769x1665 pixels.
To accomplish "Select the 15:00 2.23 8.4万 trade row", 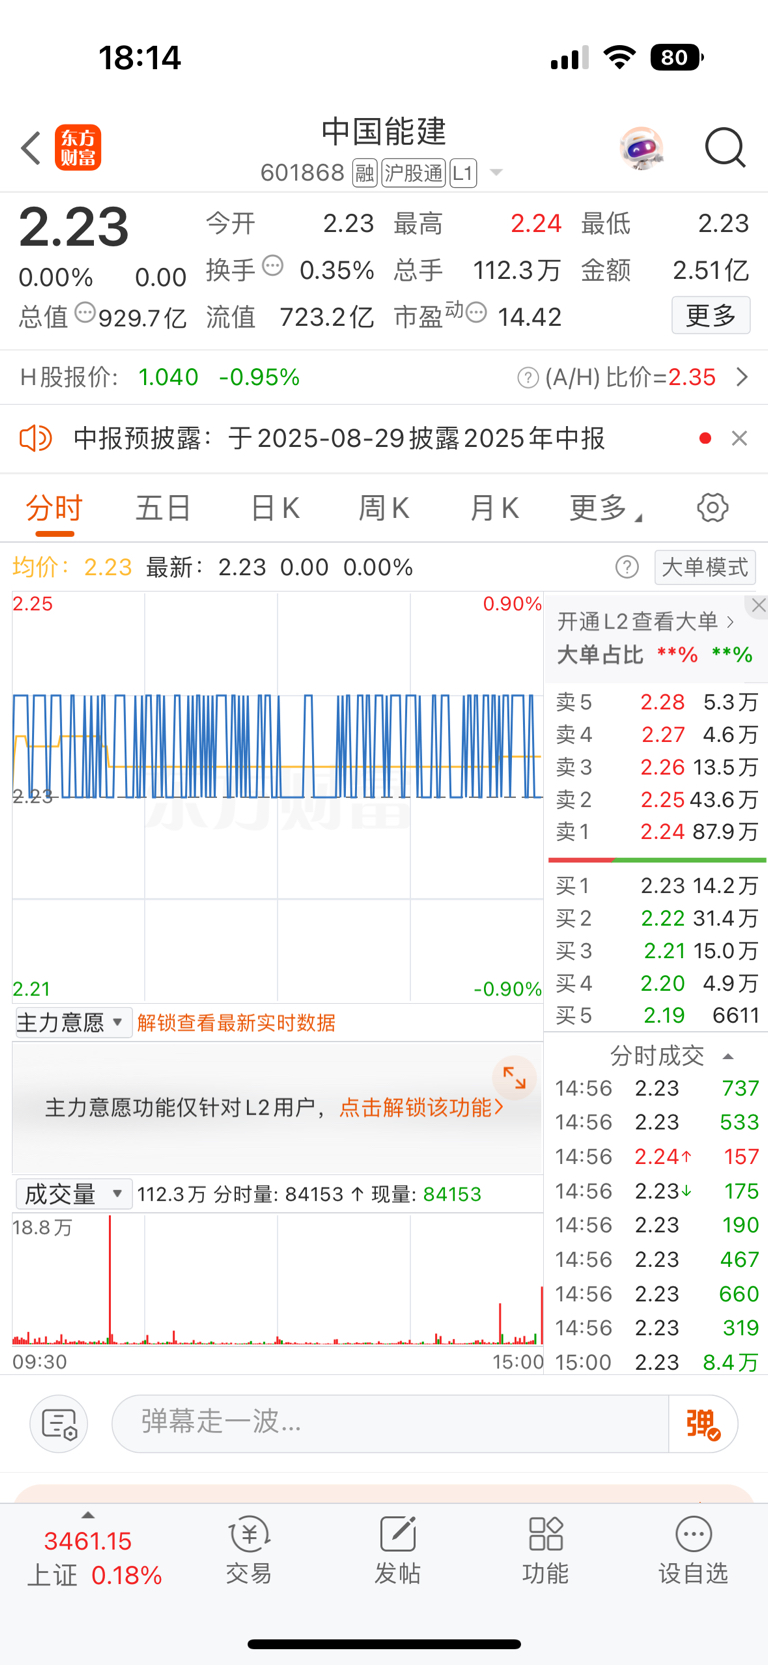I will (657, 1362).
